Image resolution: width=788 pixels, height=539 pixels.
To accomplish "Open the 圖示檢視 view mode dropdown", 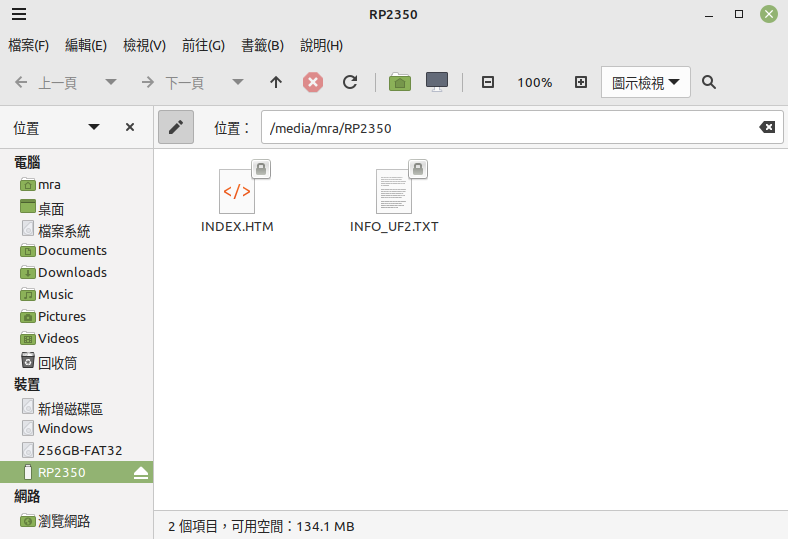I will [x=645, y=82].
